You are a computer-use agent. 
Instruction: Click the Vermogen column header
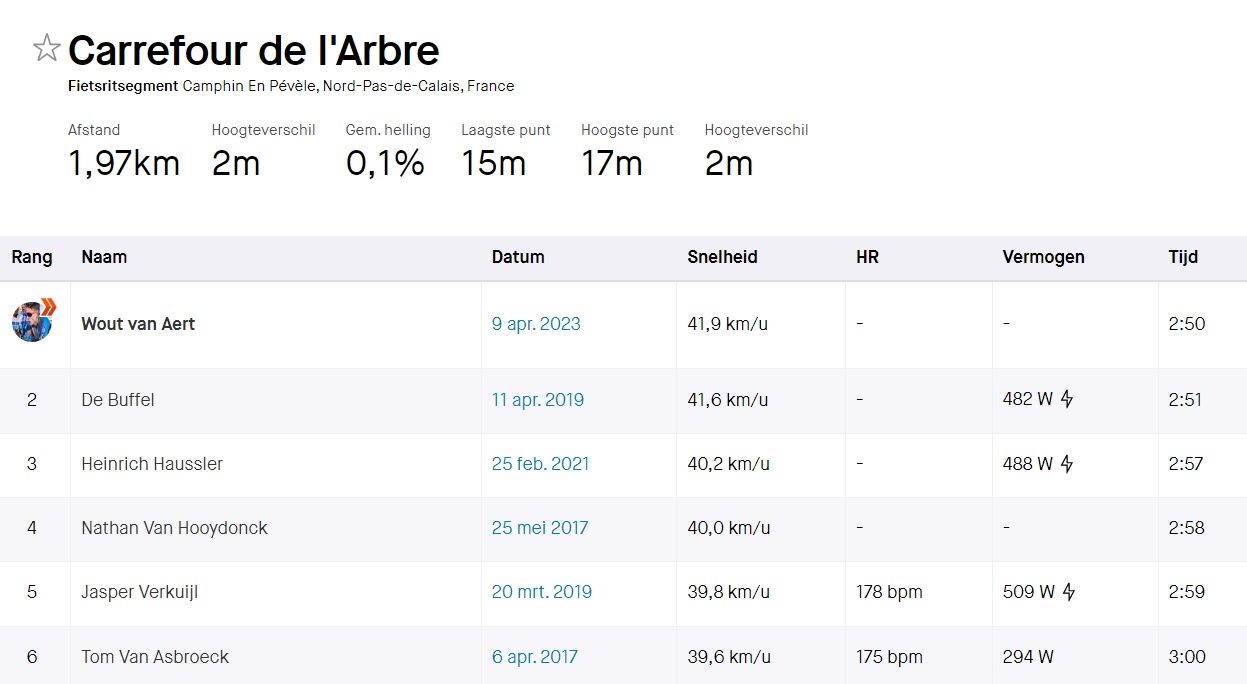coord(1043,257)
